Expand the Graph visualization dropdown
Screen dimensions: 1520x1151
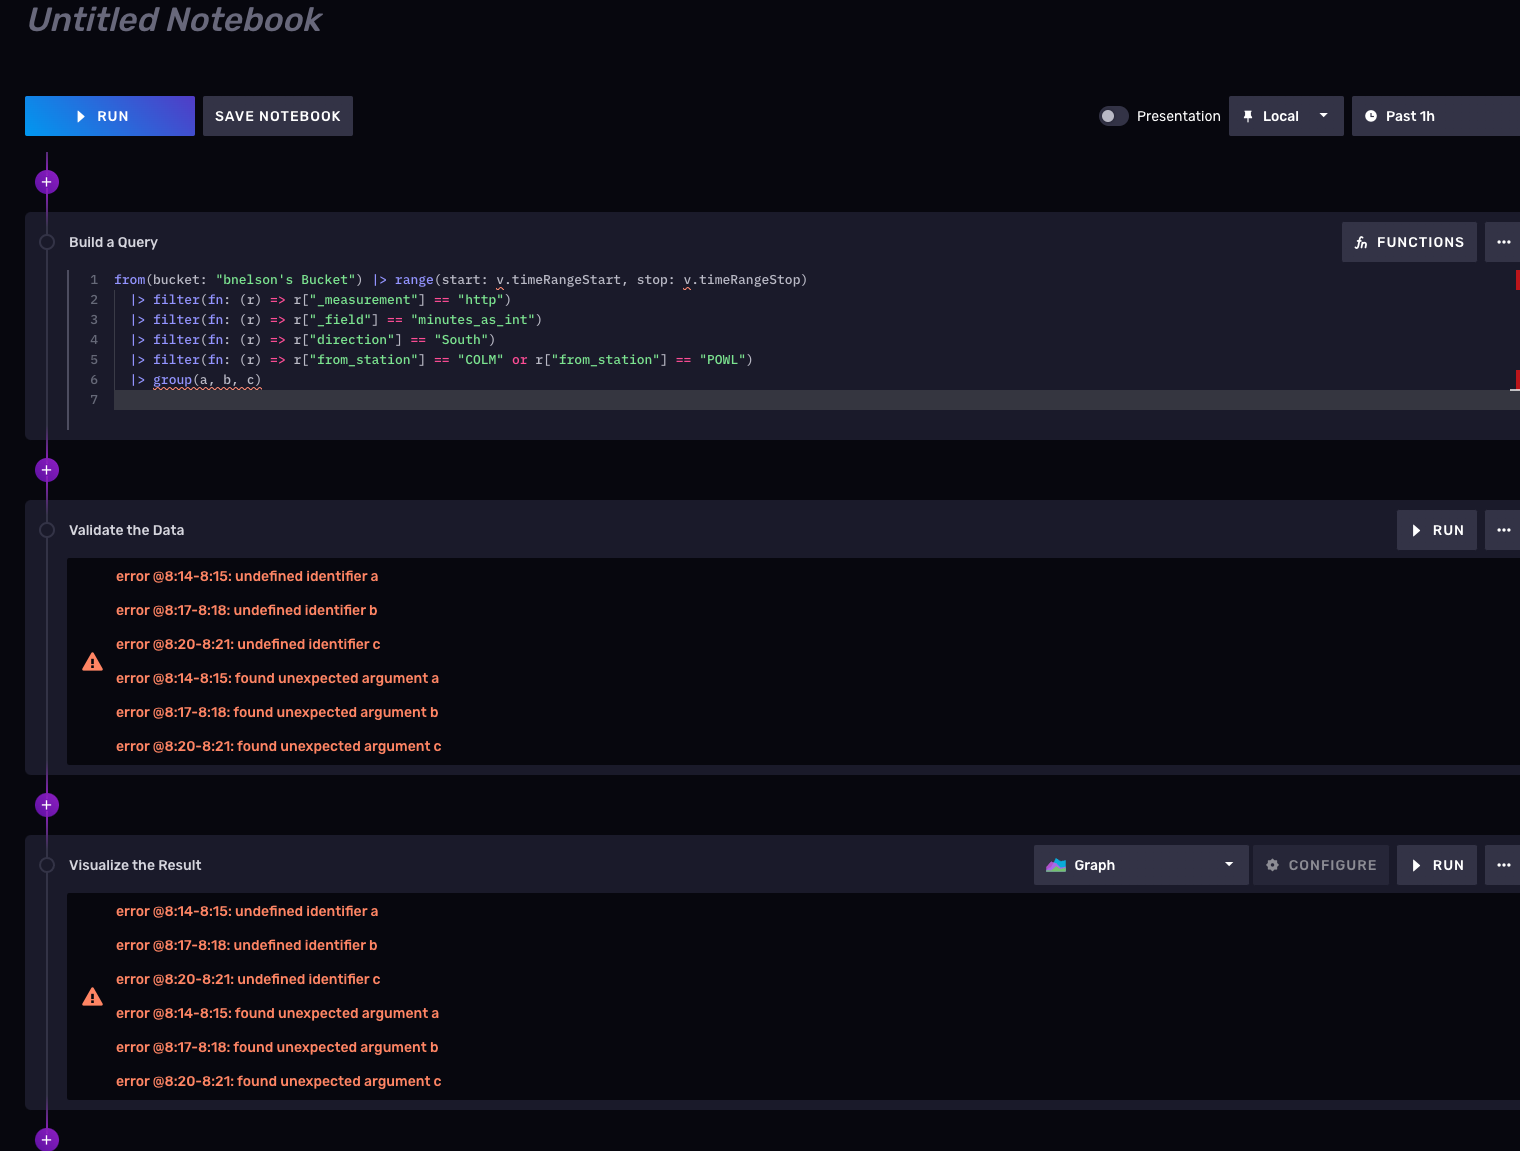1228,864
